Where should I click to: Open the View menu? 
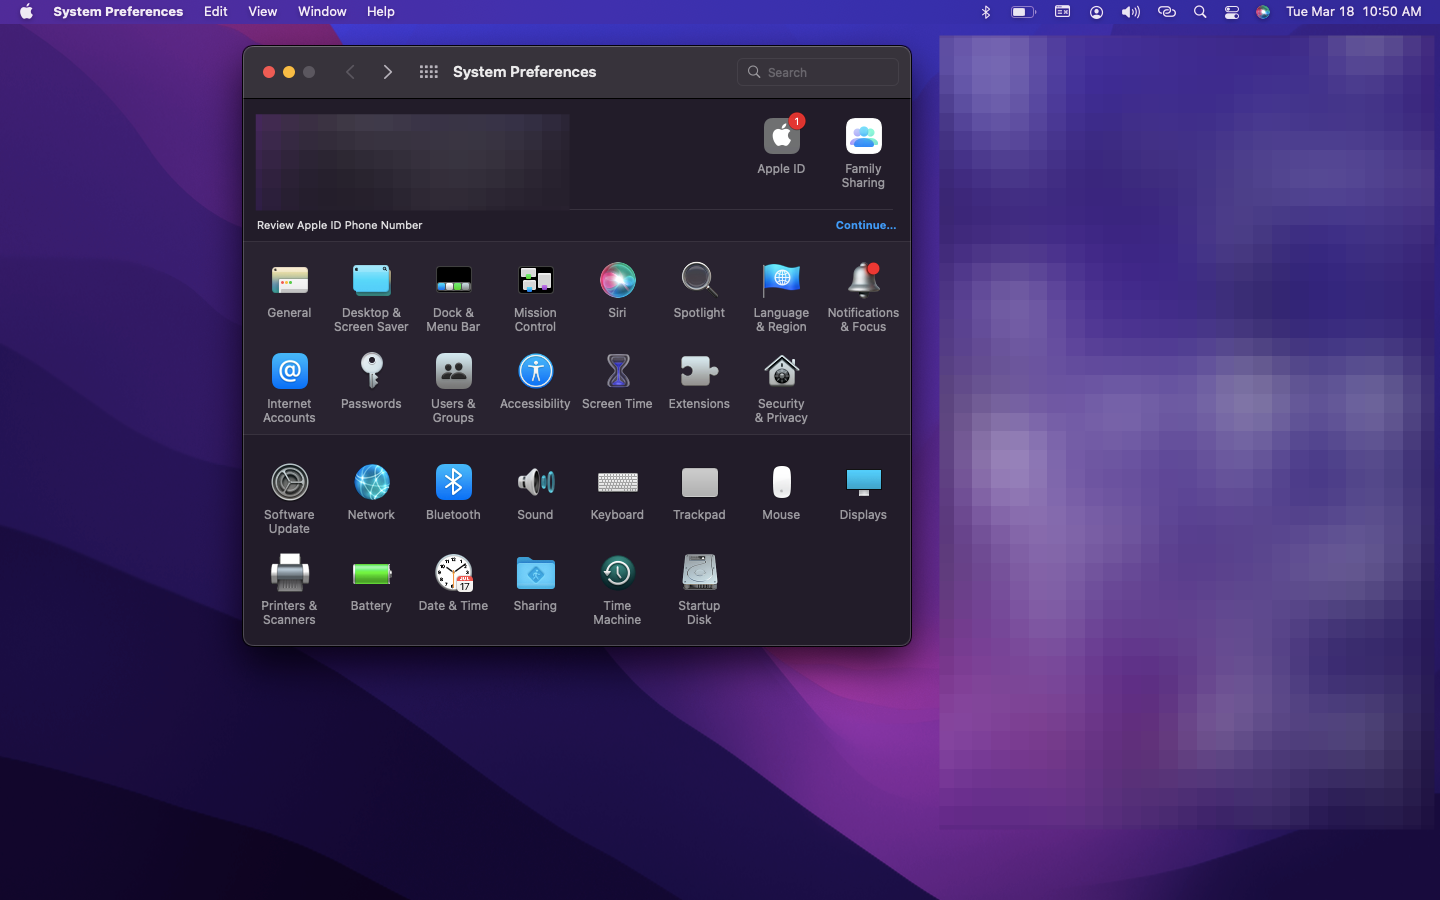(263, 12)
